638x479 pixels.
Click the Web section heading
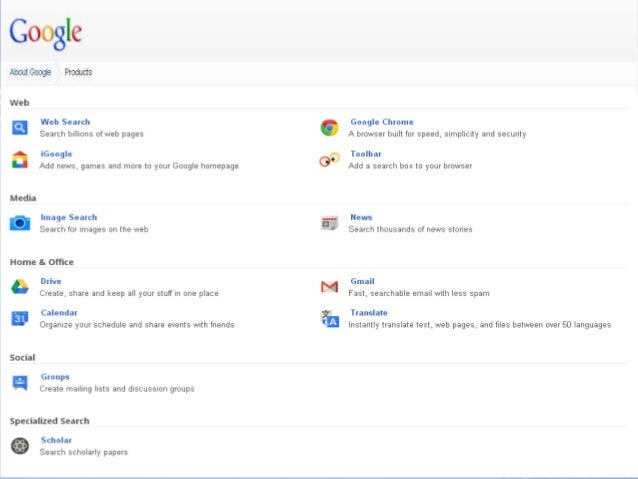pyautogui.click(x=20, y=103)
